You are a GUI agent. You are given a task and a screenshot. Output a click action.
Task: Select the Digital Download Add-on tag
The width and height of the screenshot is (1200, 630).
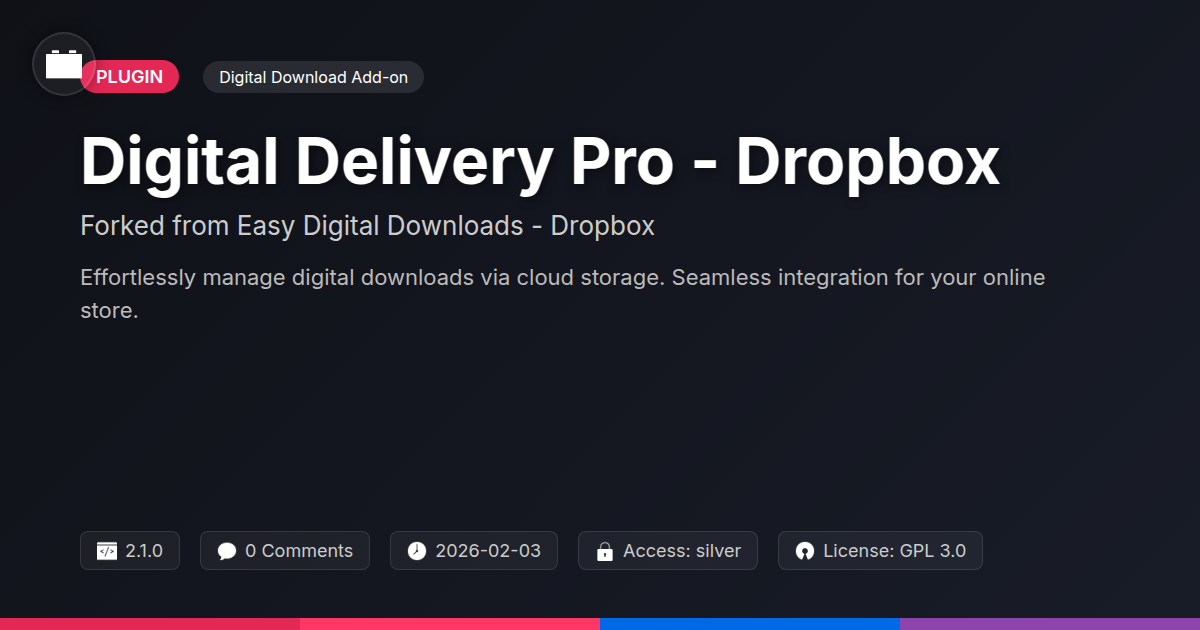click(313, 77)
